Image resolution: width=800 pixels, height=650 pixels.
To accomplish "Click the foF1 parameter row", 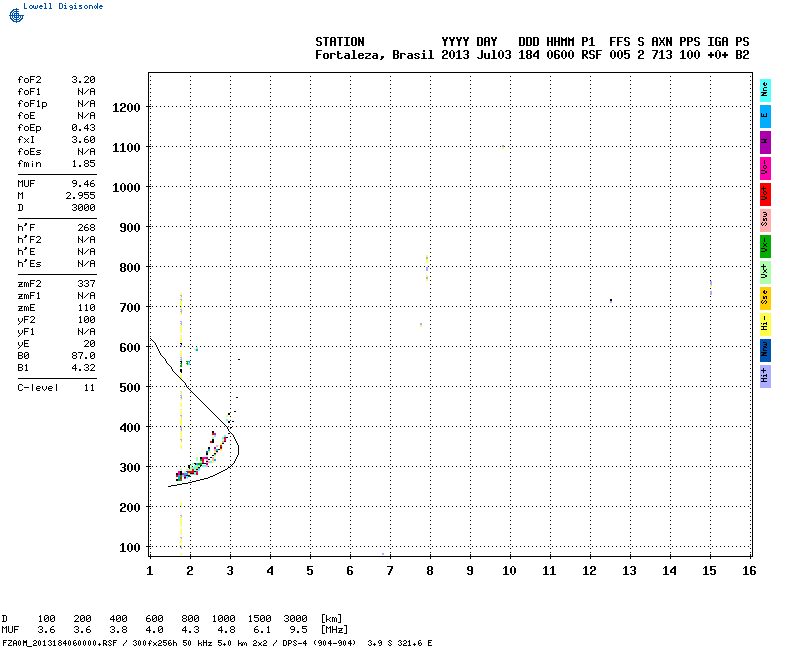I will [x=56, y=92].
